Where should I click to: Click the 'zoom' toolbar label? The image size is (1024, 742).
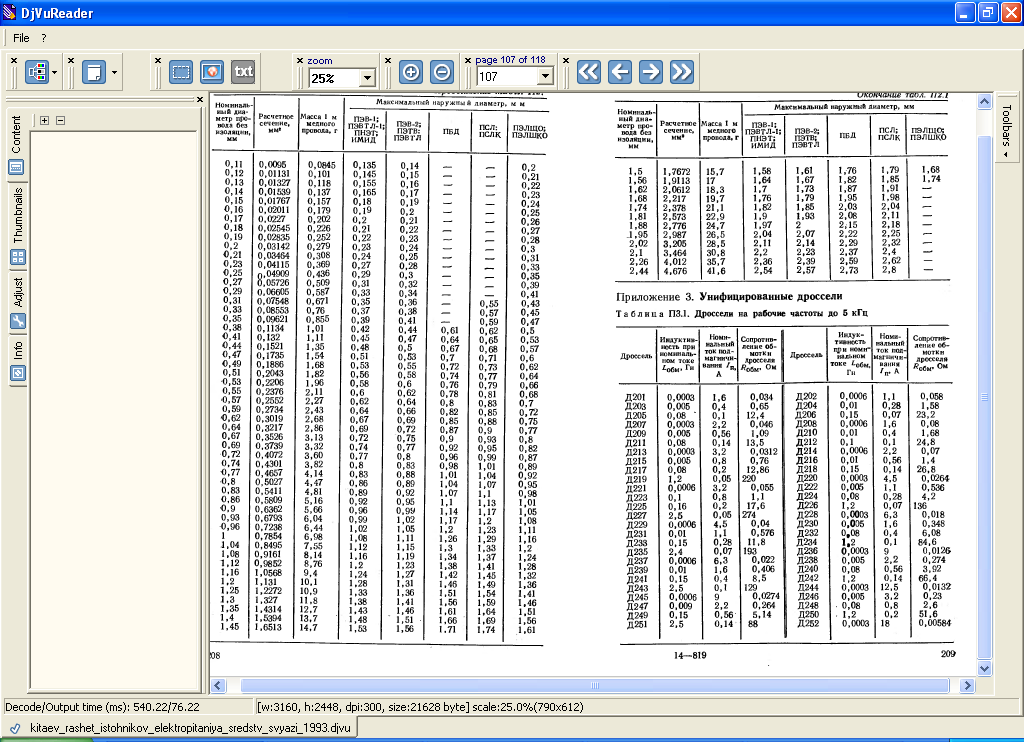click(319, 60)
